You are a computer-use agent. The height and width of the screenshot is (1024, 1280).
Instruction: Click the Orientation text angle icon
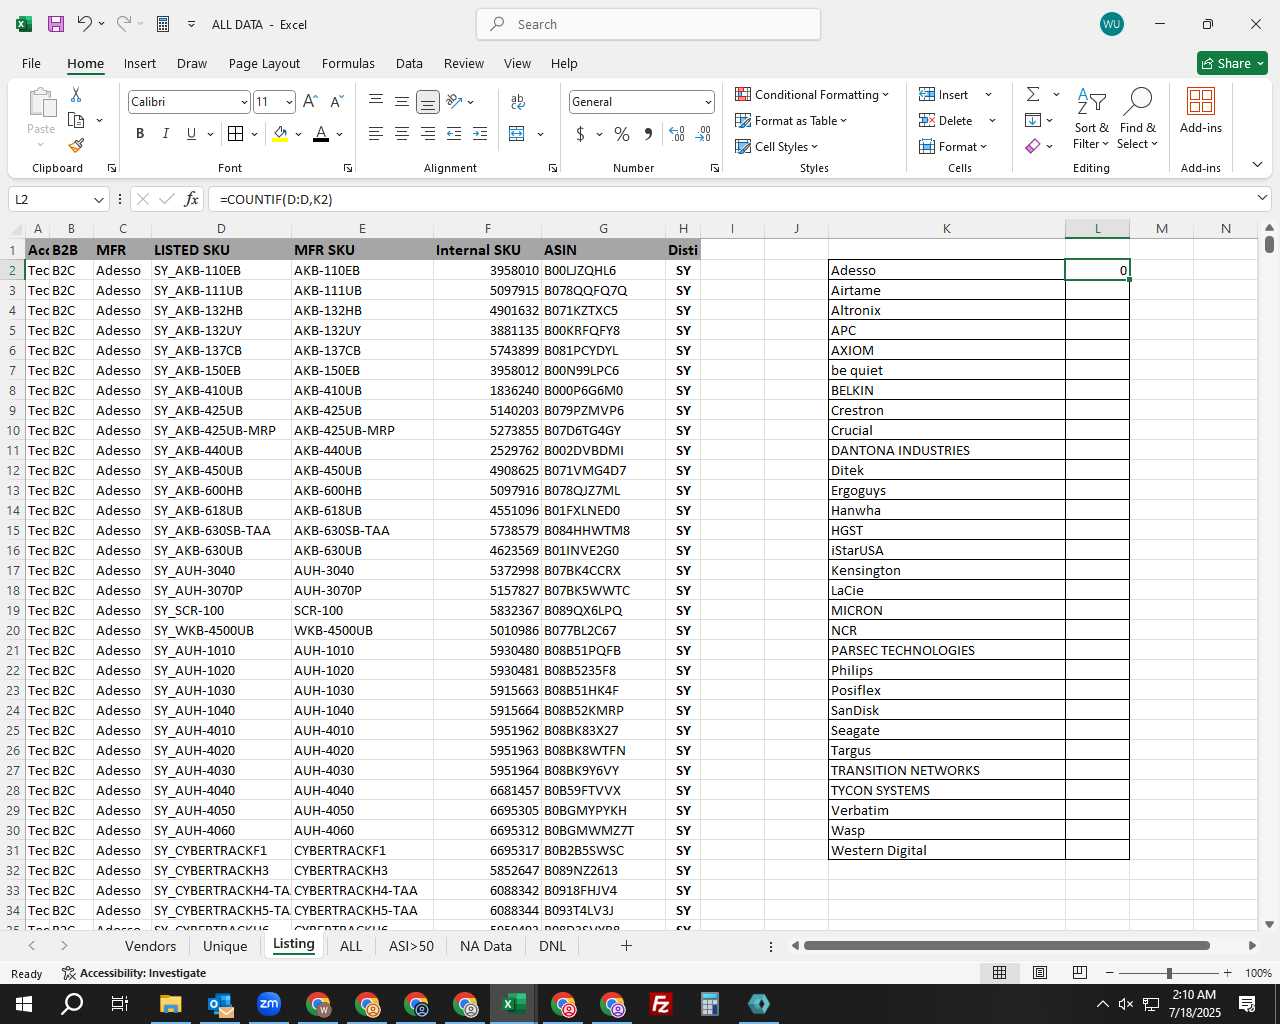click(x=454, y=101)
